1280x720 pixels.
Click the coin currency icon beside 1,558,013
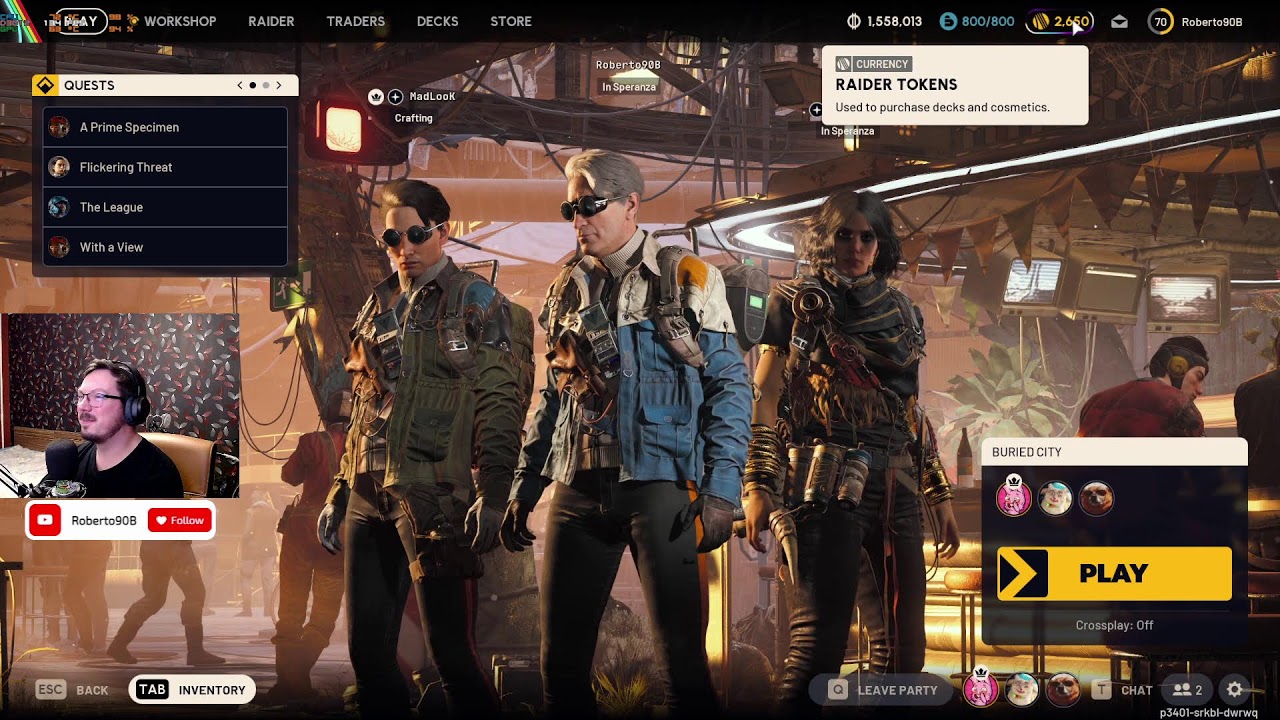tap(854, 21)
